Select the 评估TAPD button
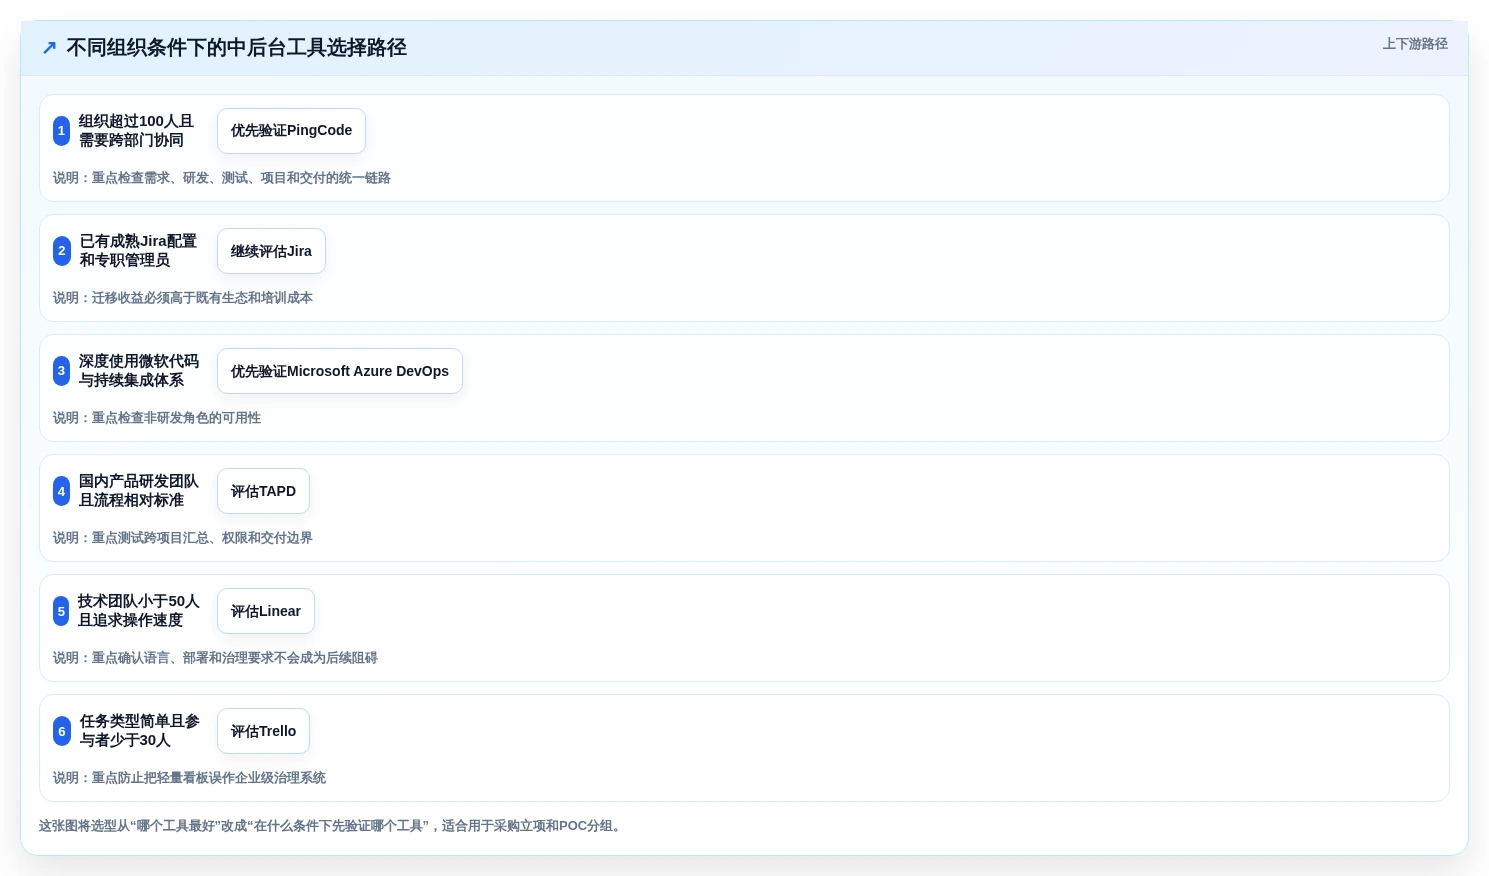The height and width of the screenshot is (876, 1489). tap(263, 491)
